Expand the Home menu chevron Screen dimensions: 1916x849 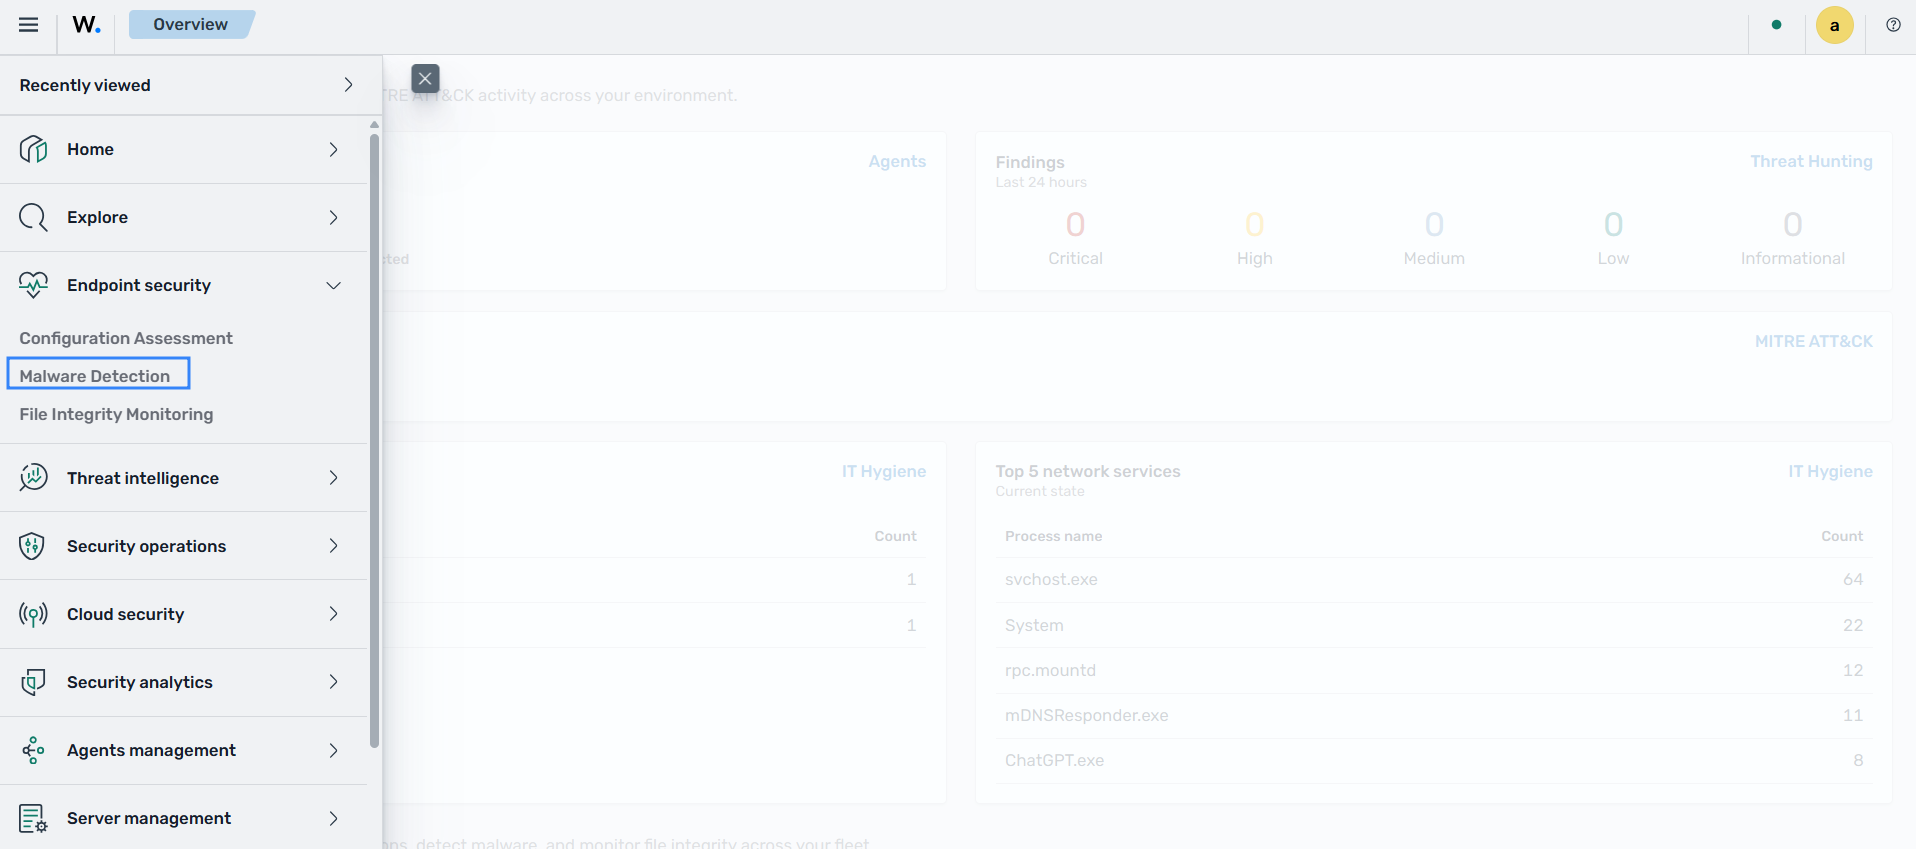click(333, 149)
